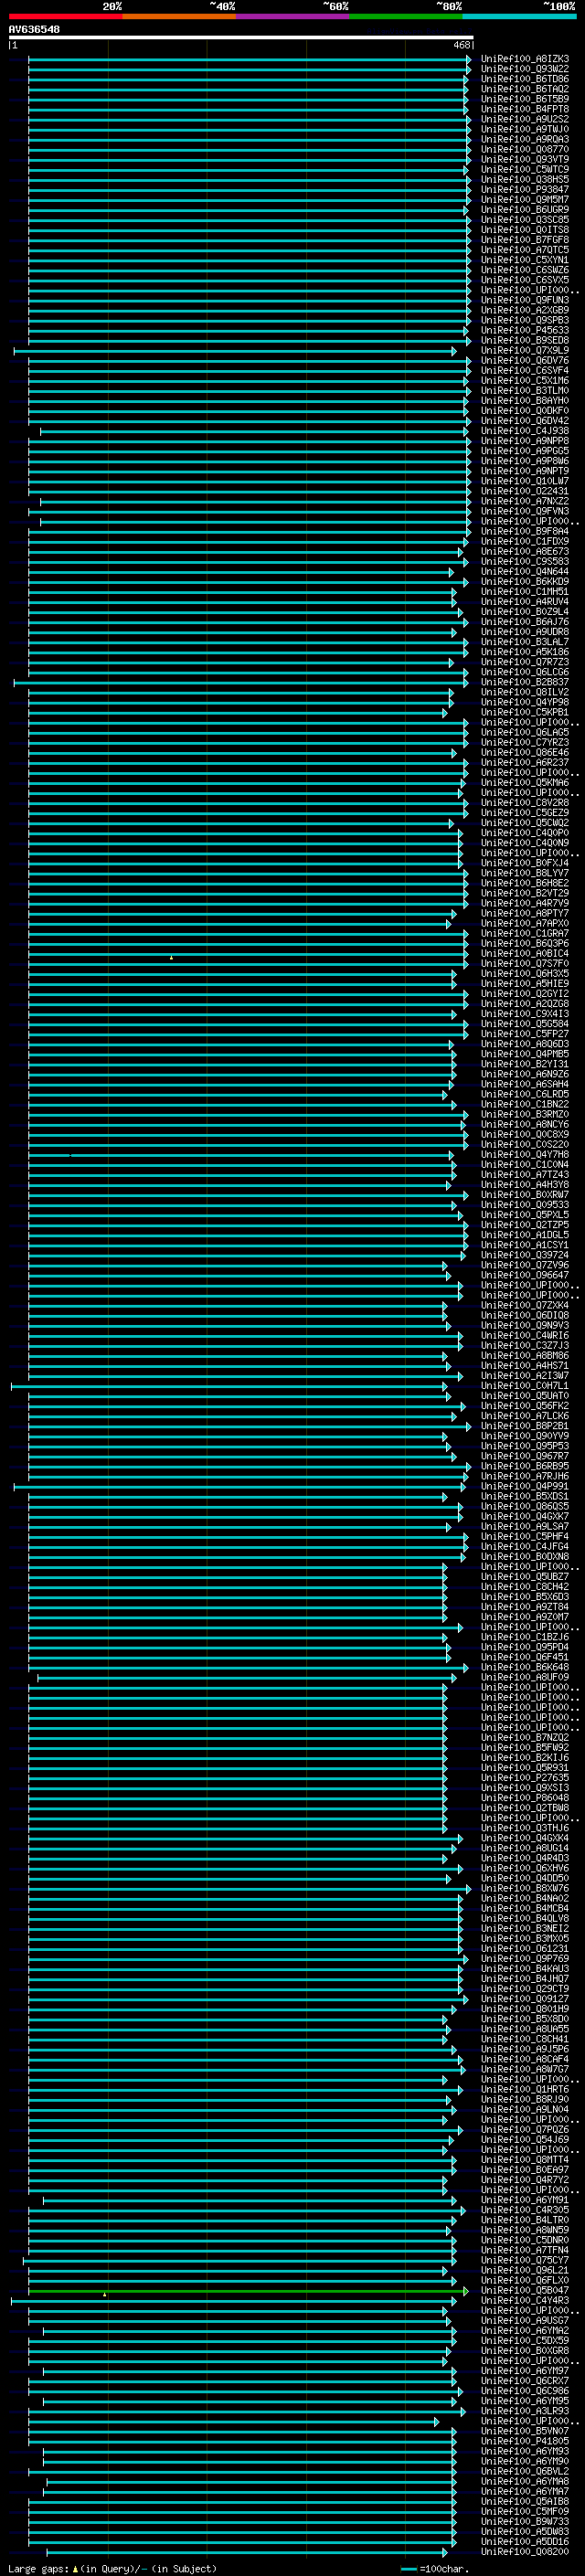Image resolution: width=585 pixels, height=2576 pixels.
Task: Select hit UniRef100_Q6F451
Action: click(x=525, y=1658)
